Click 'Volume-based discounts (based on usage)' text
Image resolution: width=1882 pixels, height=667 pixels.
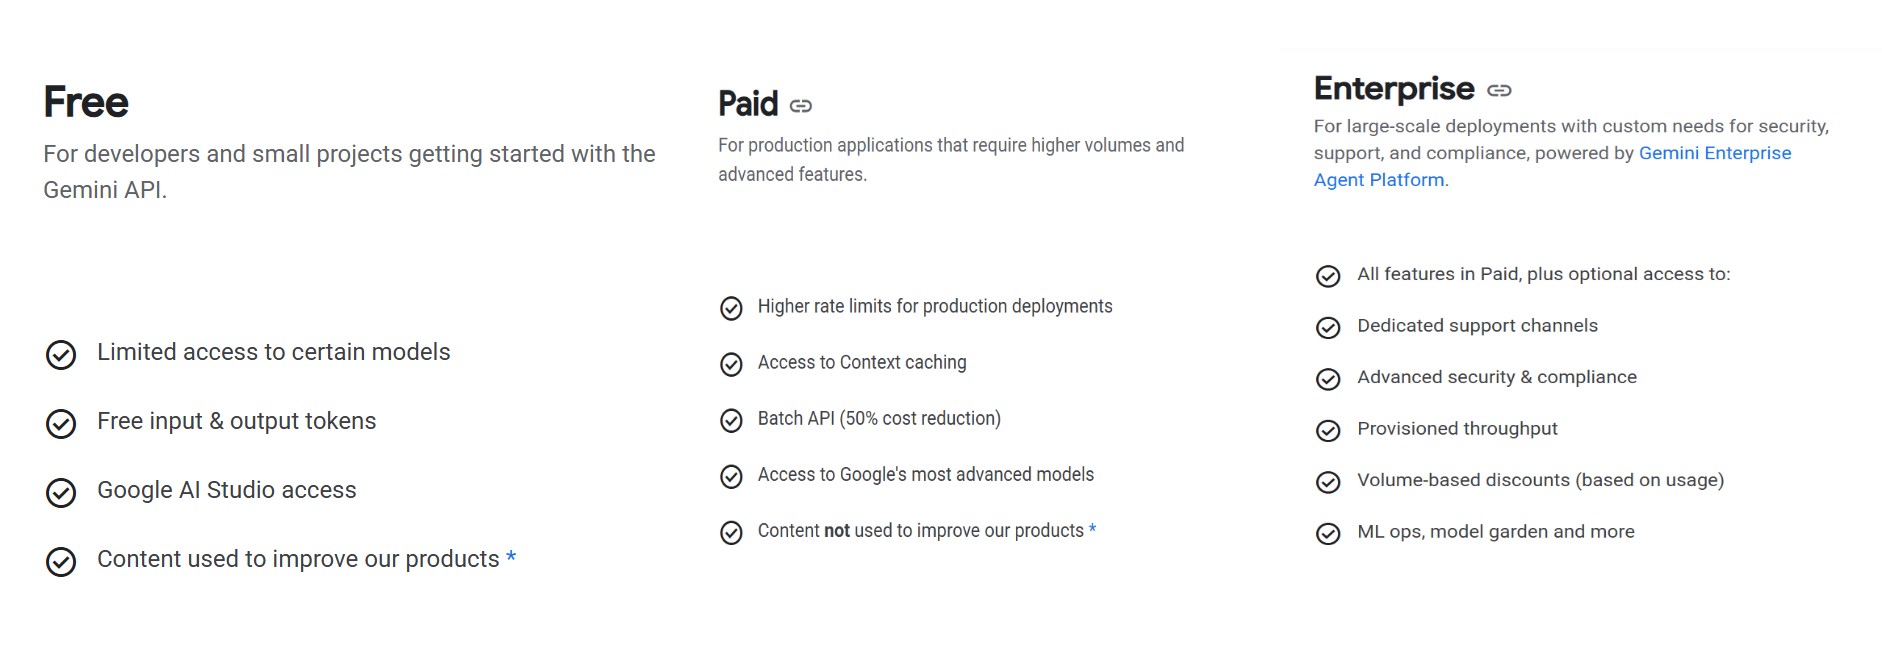(x=1540, y=480)
